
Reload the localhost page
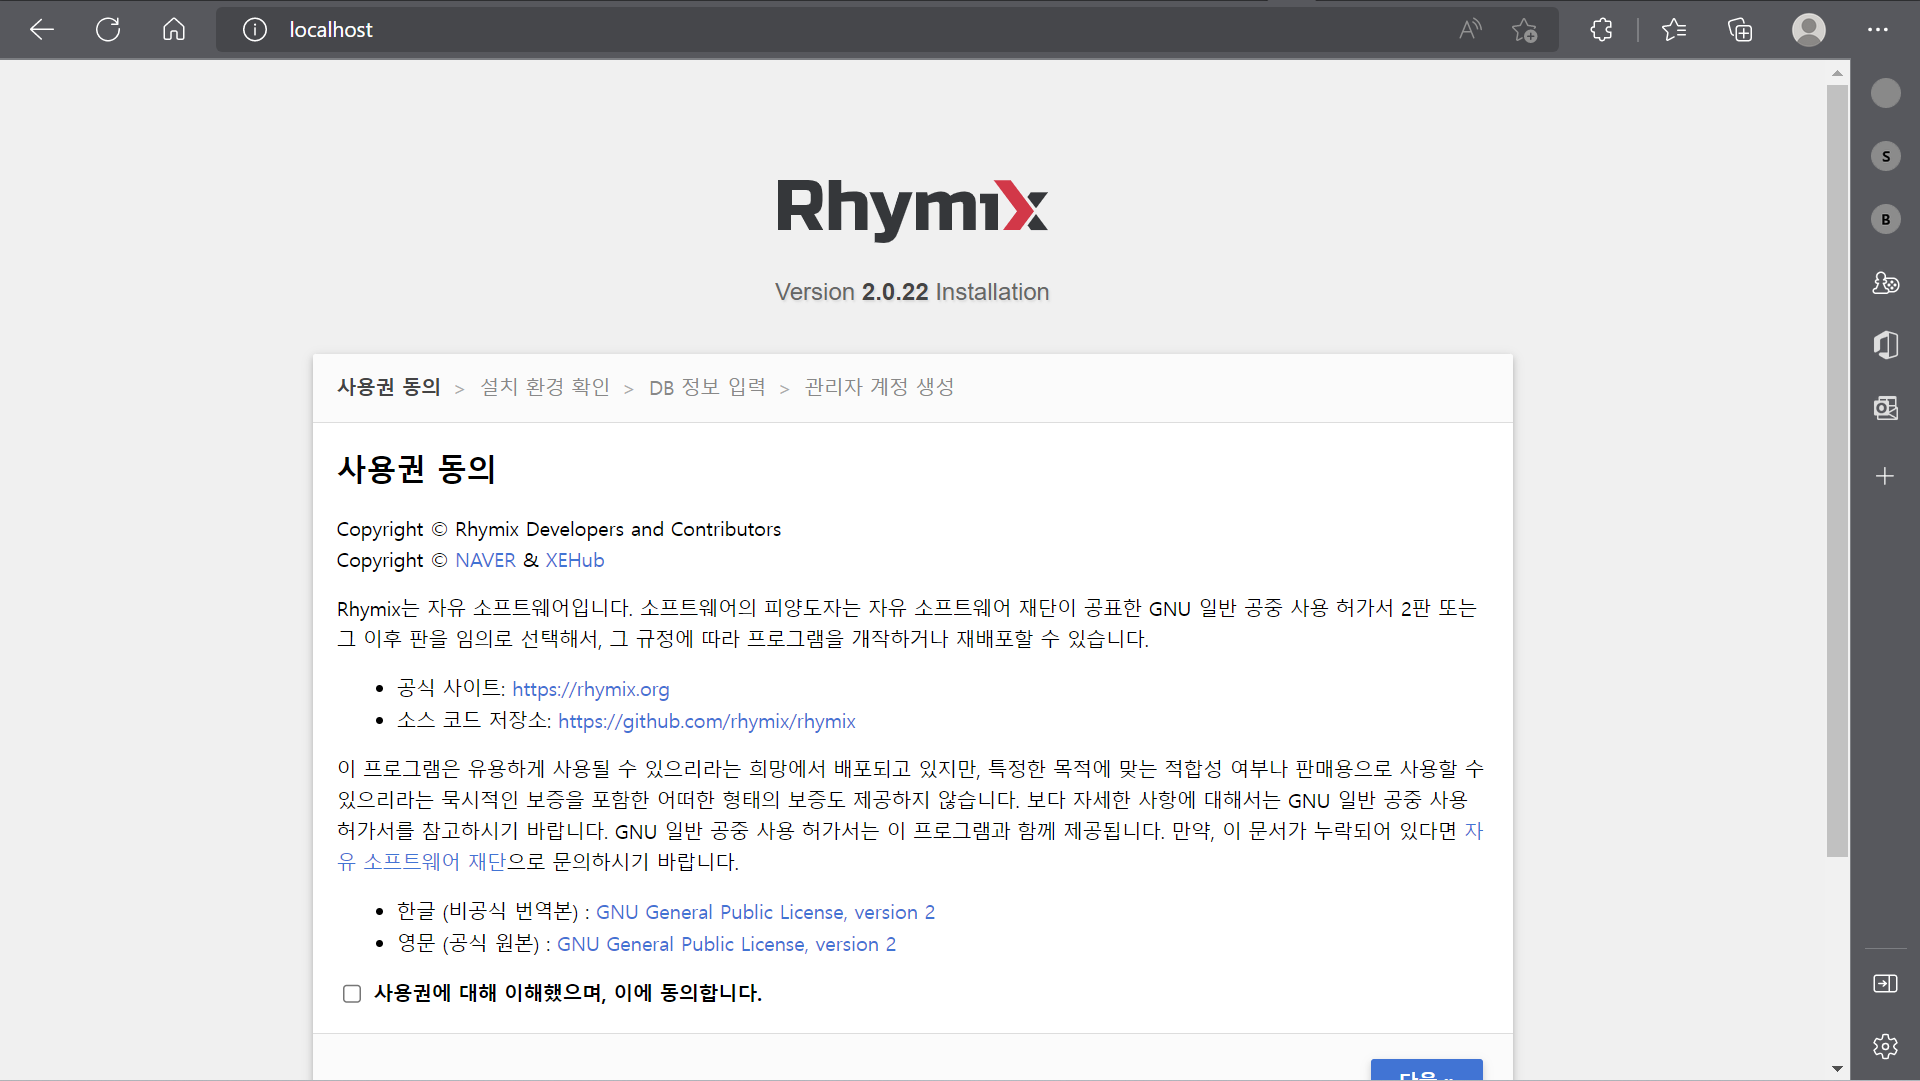coord(108,30)
